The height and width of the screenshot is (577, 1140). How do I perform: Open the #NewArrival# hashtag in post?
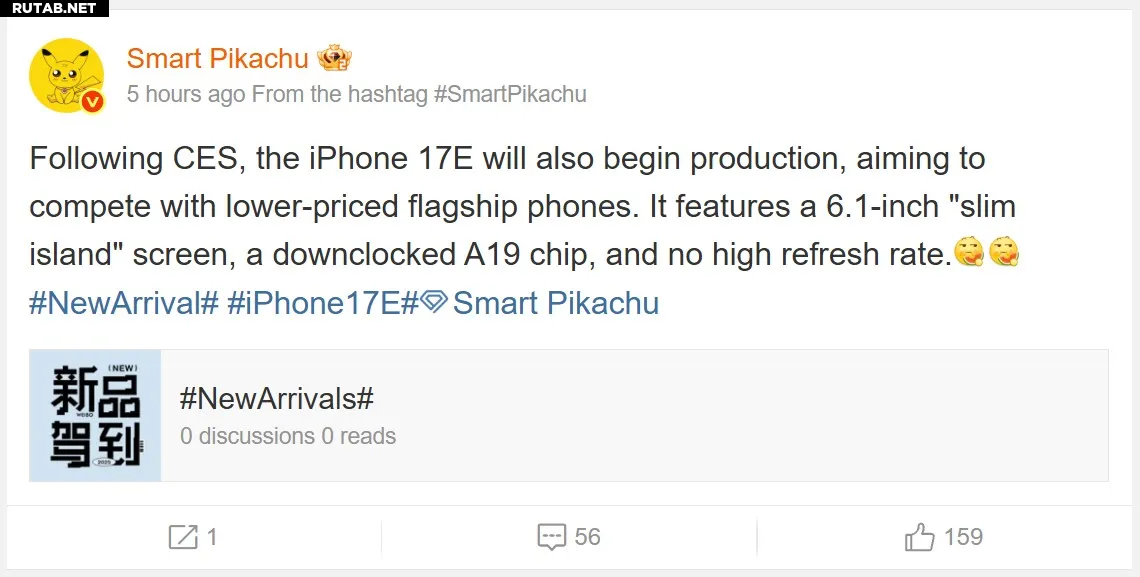(x=123, y=303)
